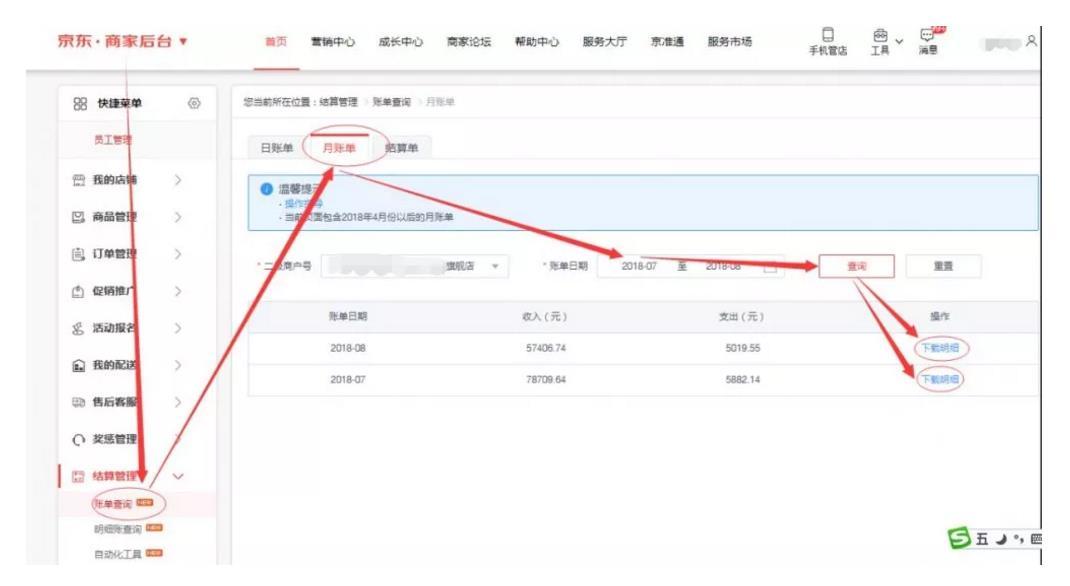Screen dimensions: 1070x586
Task: Click the 快捷菜单 grid icon
Action: [x=80, y=103]
